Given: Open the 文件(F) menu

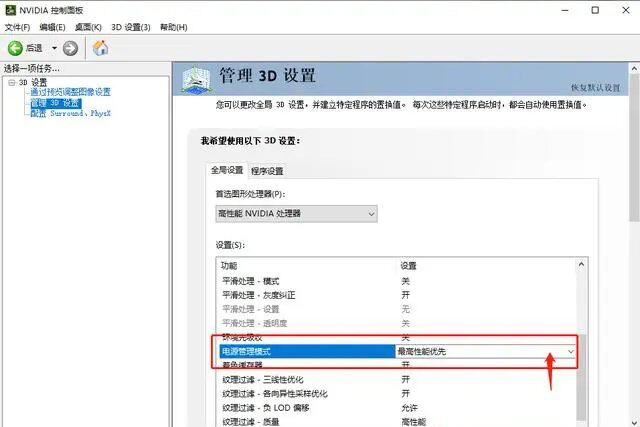Looking at the screenshot, I should (x=17, y=27).
